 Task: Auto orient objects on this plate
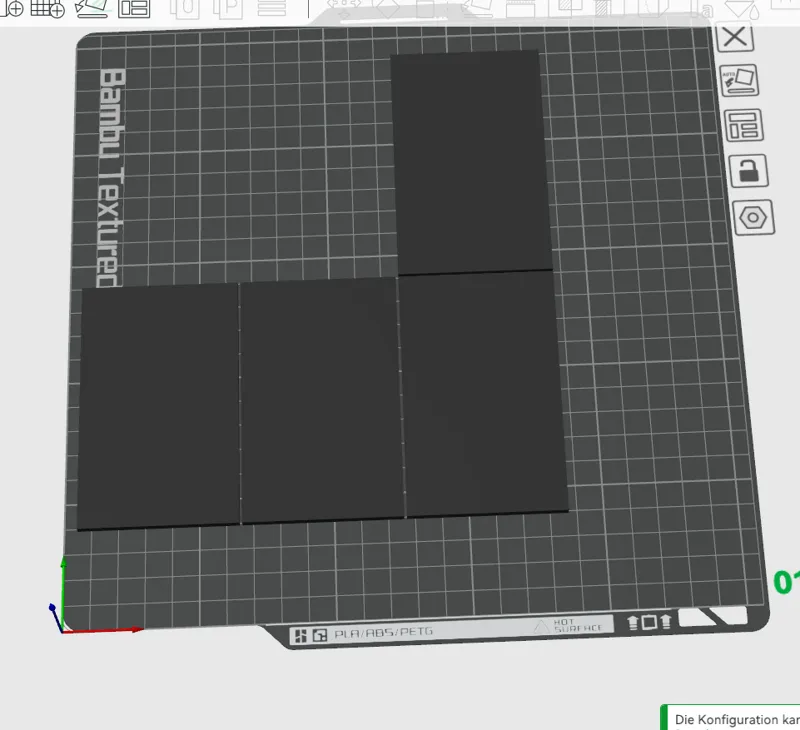click(x=739, y=81)
